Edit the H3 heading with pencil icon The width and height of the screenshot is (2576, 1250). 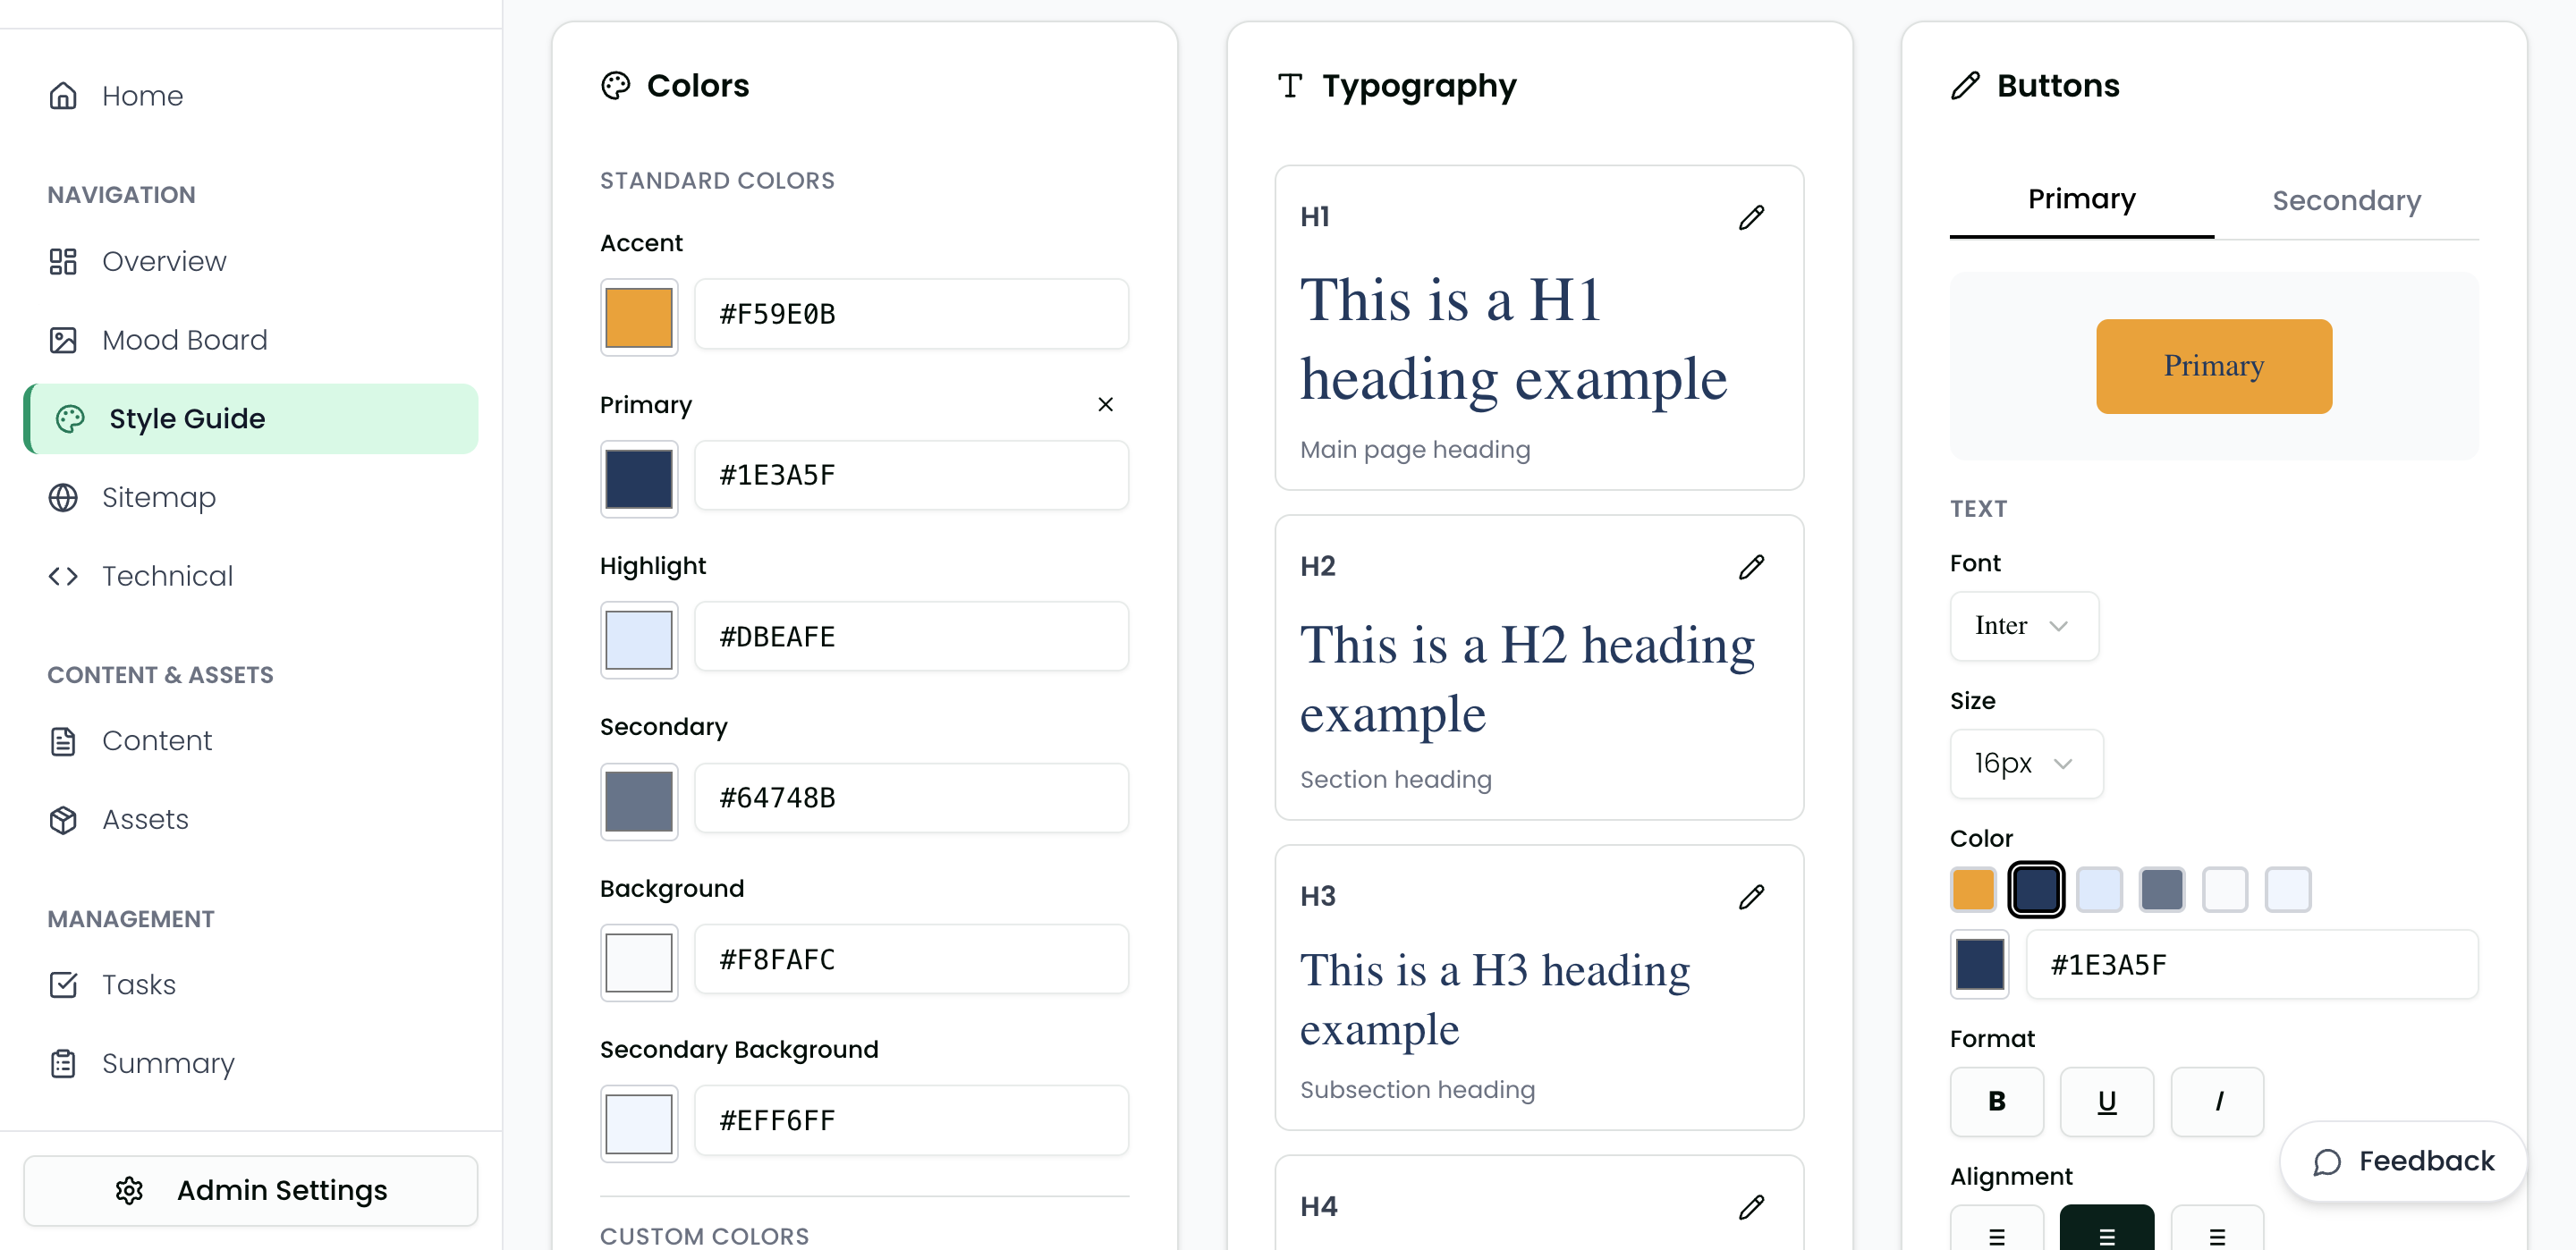(1751, 897)
